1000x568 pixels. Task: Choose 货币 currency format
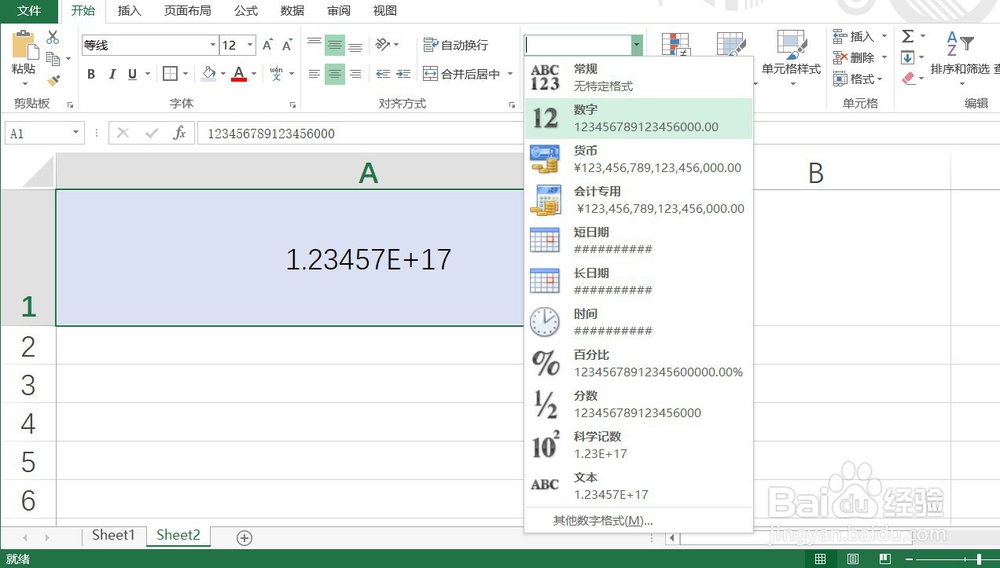pyautogui.click(x=638, y=159)
